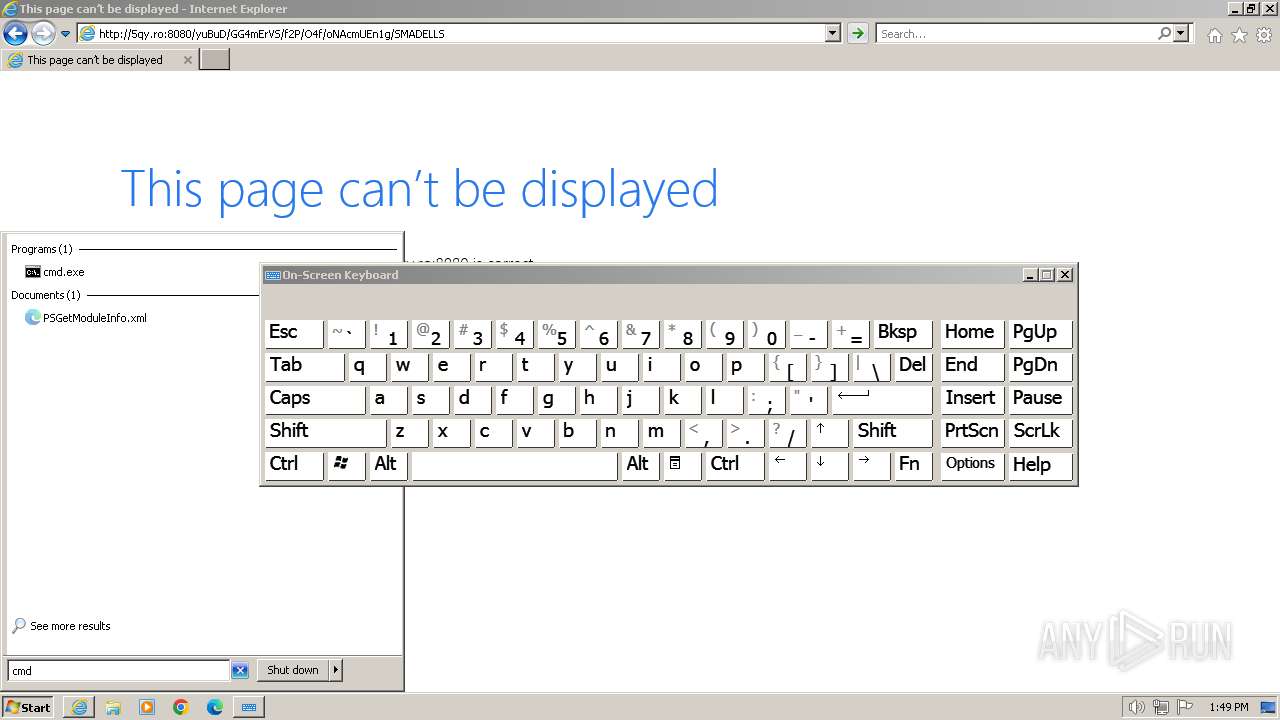The image size is (1280, 720).
Task: Click the space bar key
Action: click(x=514, y=465)
